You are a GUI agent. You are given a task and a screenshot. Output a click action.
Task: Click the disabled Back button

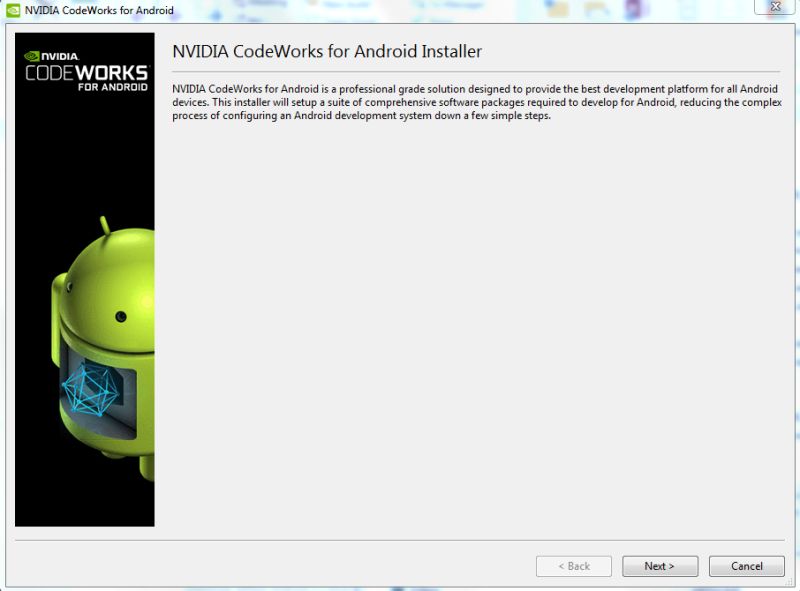tap(573, 565)
